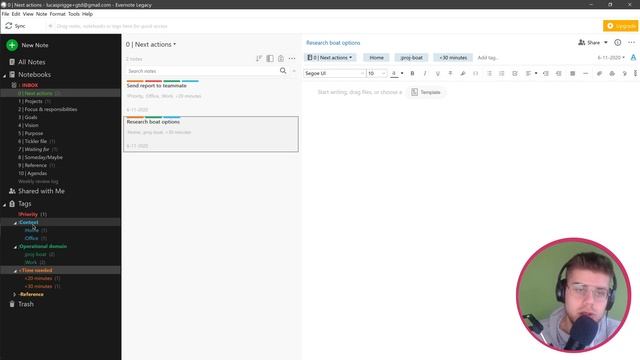Screen dimensions: 640x360
Task: Select the INBOX notebook
Action: (x=29, y=85)
